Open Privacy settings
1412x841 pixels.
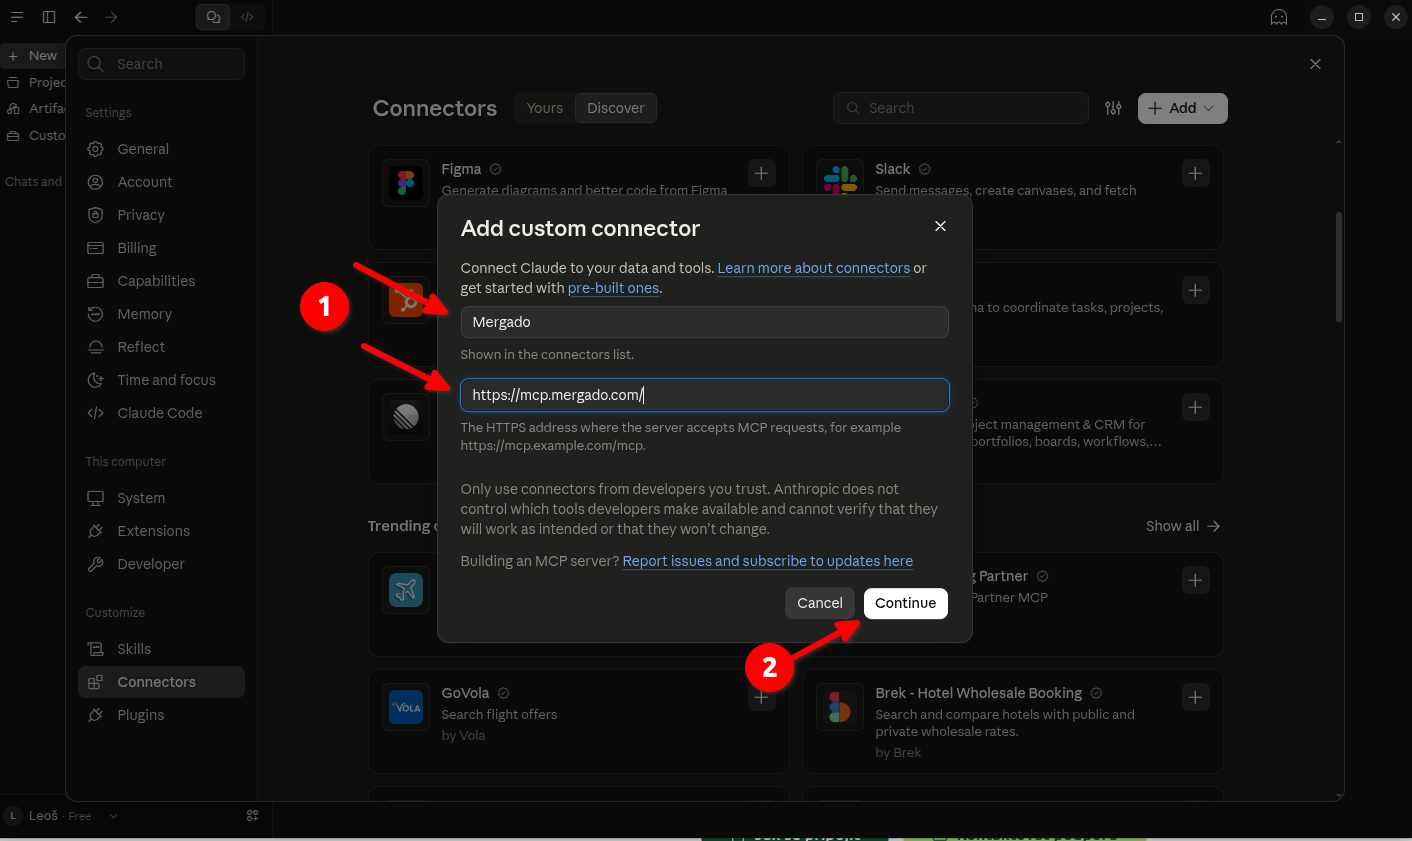pos(161,215)
